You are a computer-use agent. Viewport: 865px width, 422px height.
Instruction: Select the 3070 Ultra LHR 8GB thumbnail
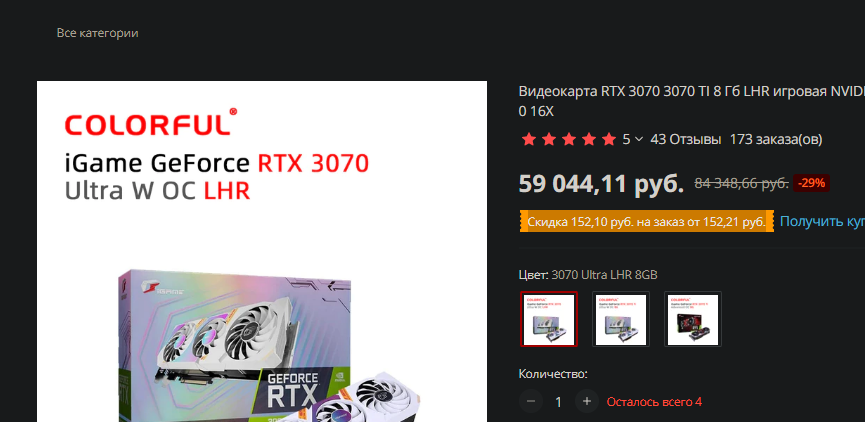click(549, 319)
